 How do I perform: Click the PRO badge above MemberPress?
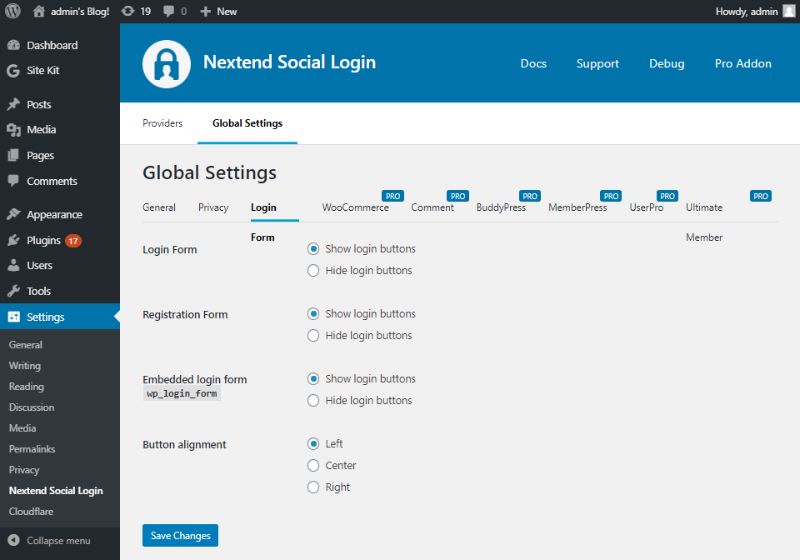pos(611,196)
